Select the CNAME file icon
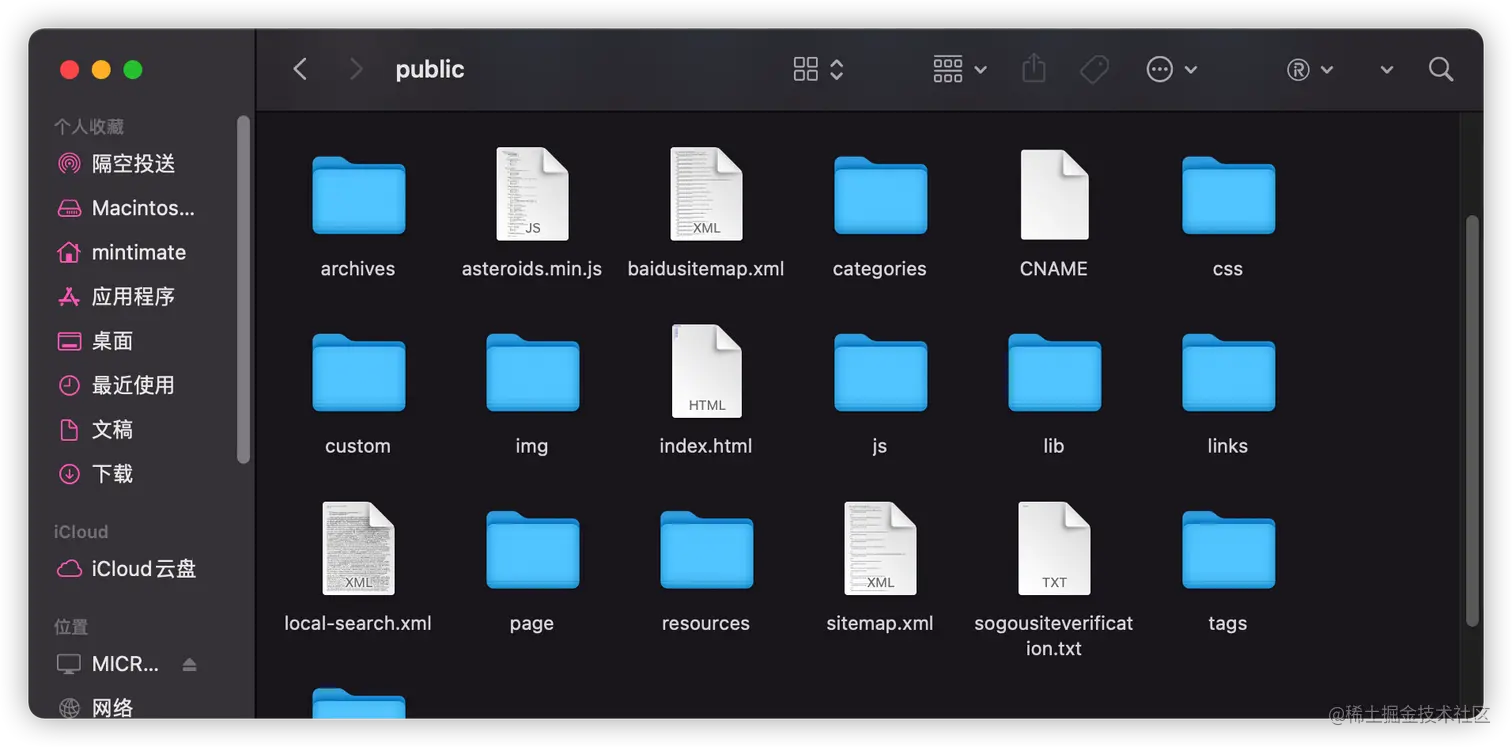Viewport: 1512px width, 747px height. [1054, 194]
